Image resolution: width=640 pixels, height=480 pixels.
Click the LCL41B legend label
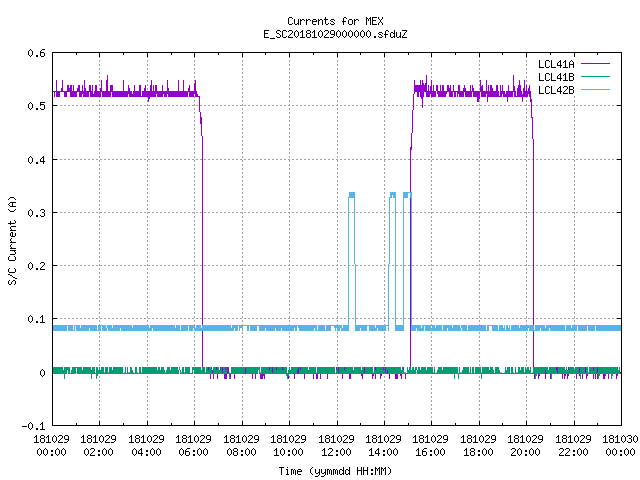[x=556, y=77]
